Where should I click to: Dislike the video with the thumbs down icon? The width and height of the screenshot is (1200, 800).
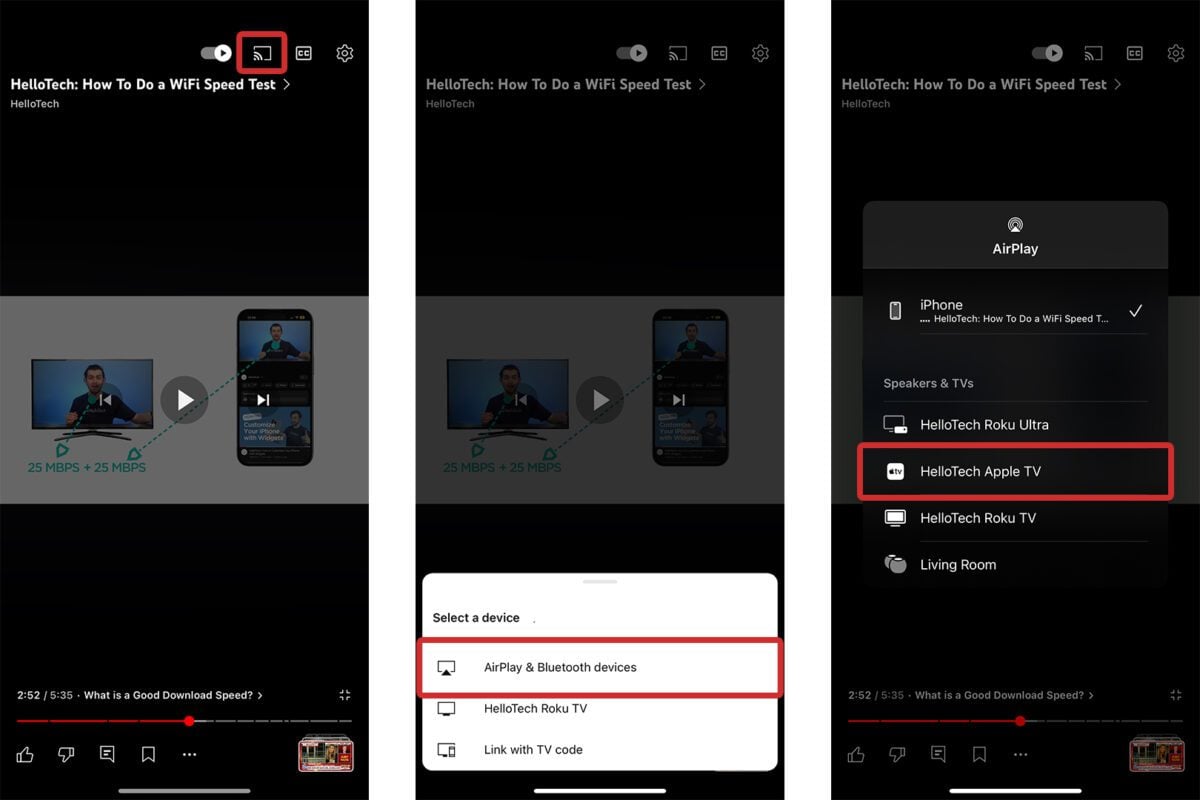coord(66,754)
